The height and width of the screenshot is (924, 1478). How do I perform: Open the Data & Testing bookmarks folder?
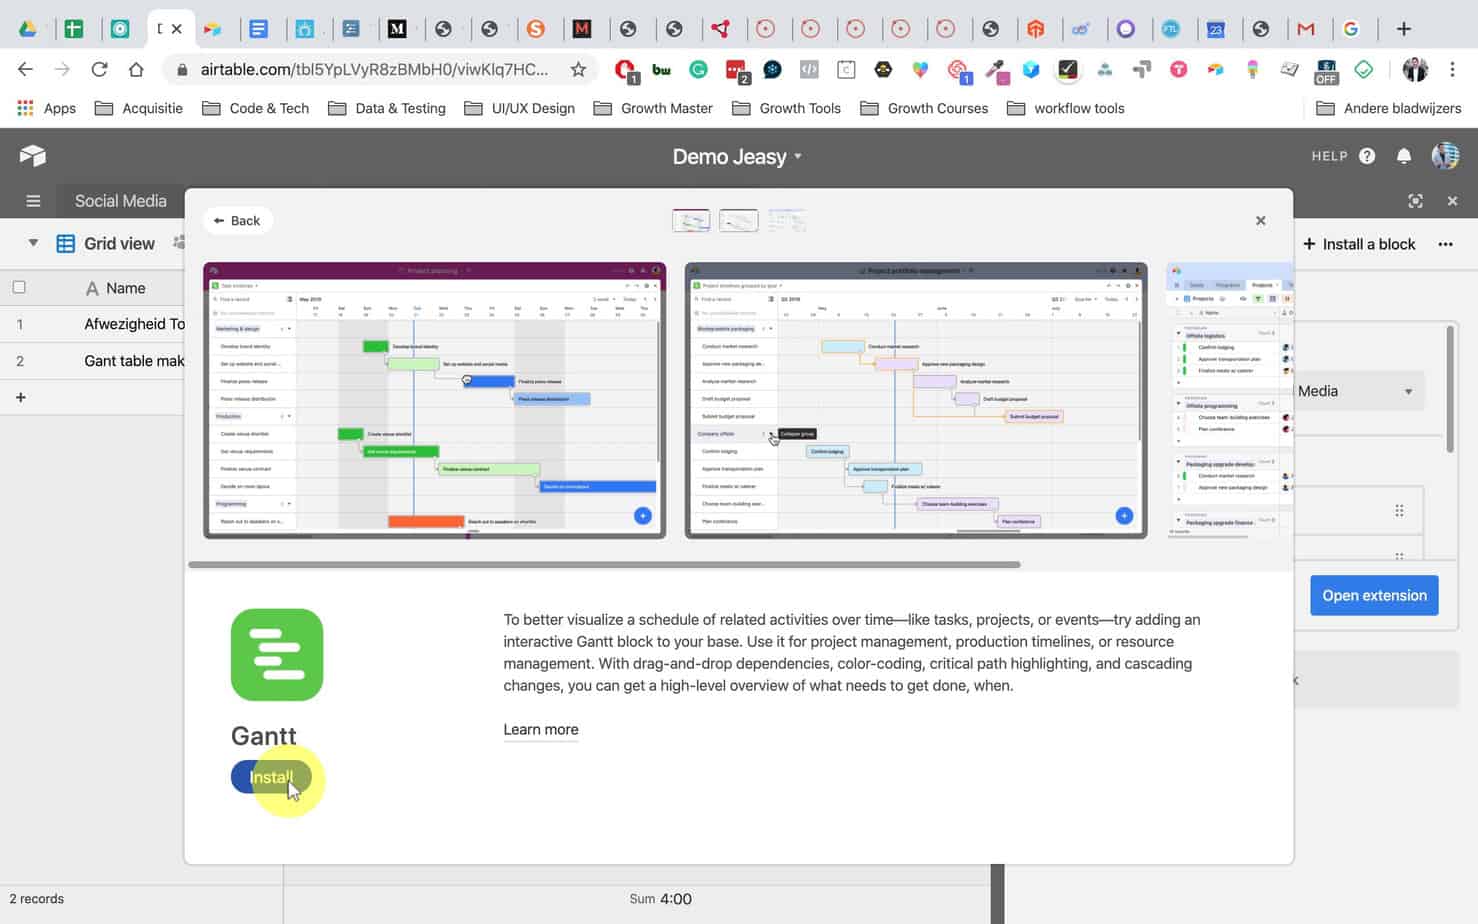click(x=386, y=108)
